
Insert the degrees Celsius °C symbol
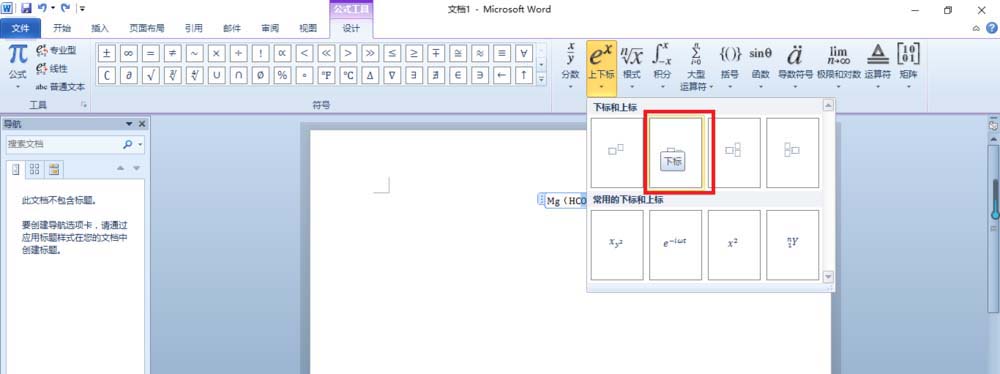(348, 75)
